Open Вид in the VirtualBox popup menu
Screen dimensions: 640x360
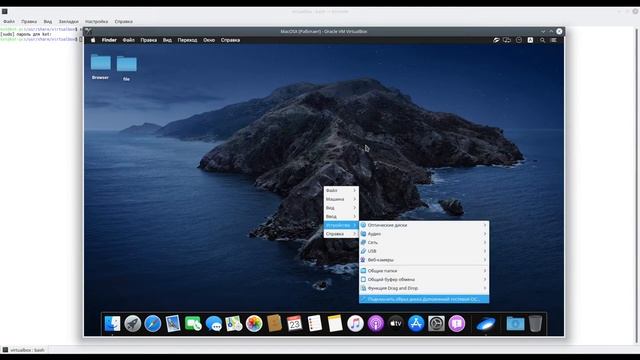(x=341, y=208)
